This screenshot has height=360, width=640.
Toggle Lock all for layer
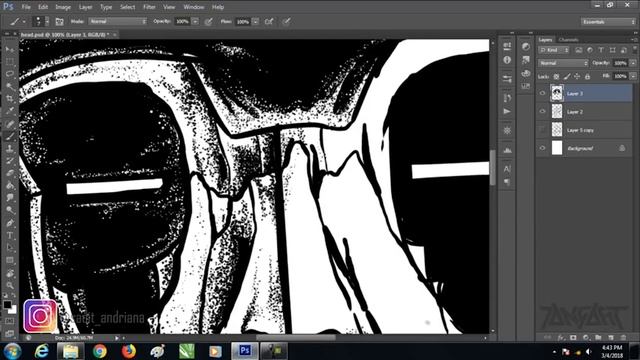click(587, 76)
